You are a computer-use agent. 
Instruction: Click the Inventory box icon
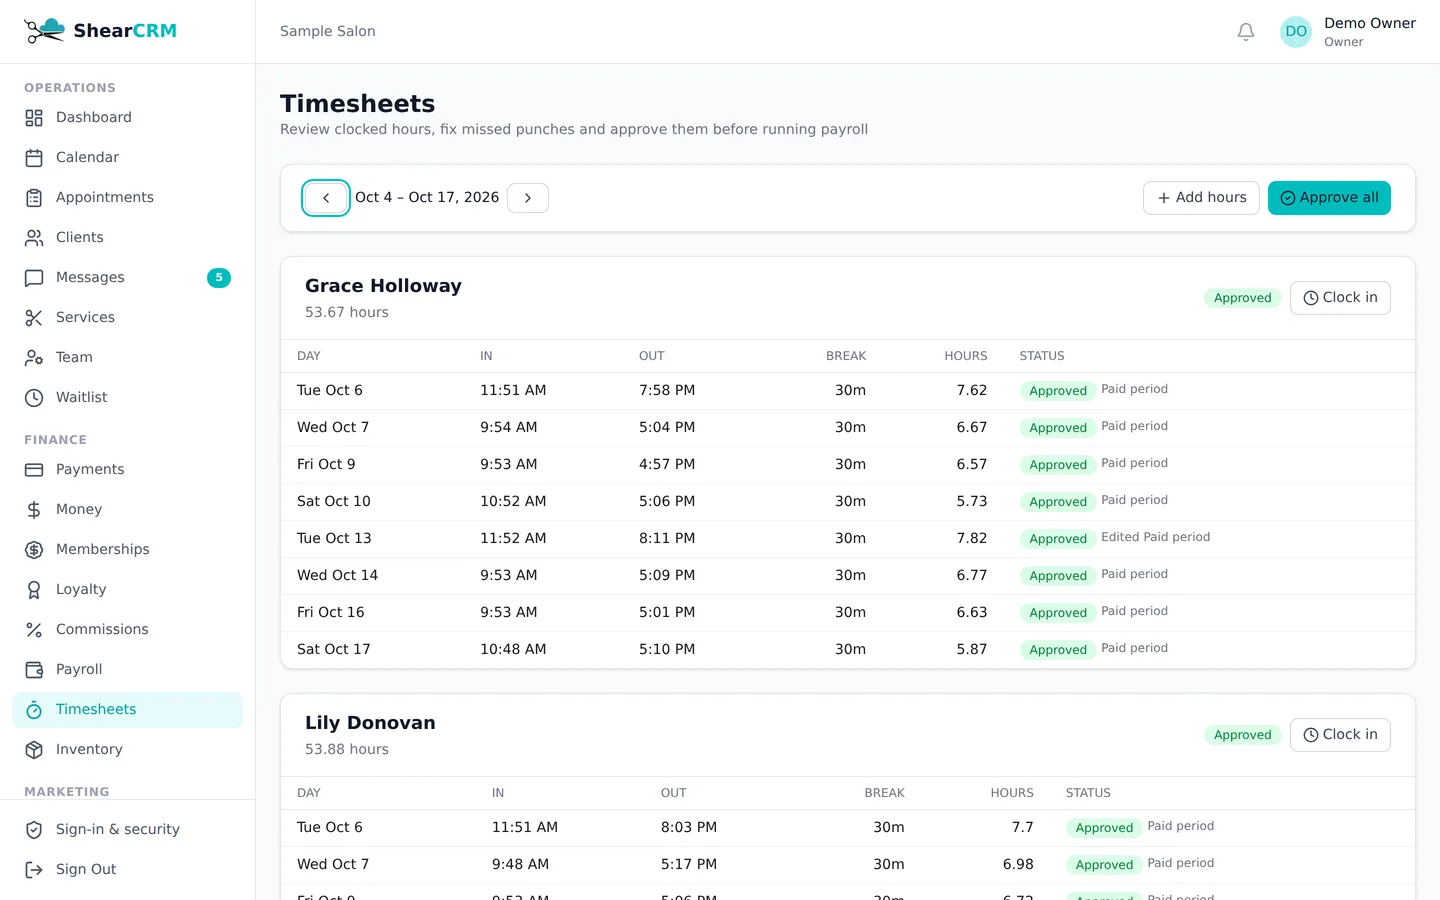34,750
